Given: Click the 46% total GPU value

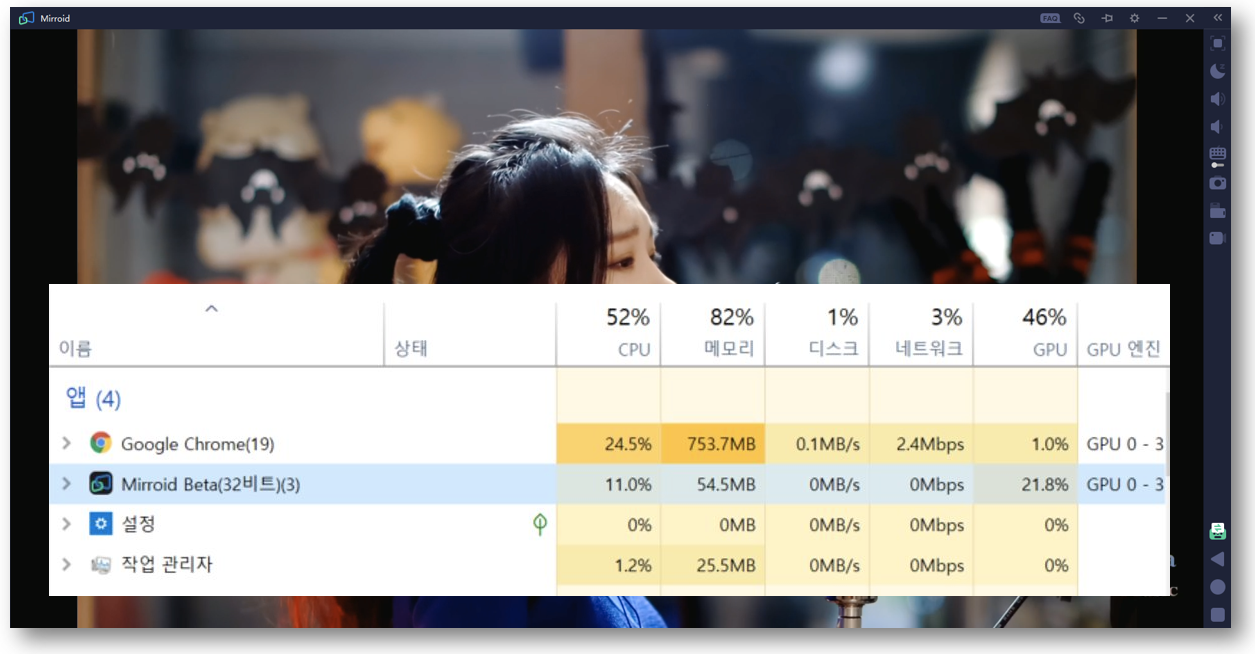Looking at the screenshot, I should click(1045, 317).
